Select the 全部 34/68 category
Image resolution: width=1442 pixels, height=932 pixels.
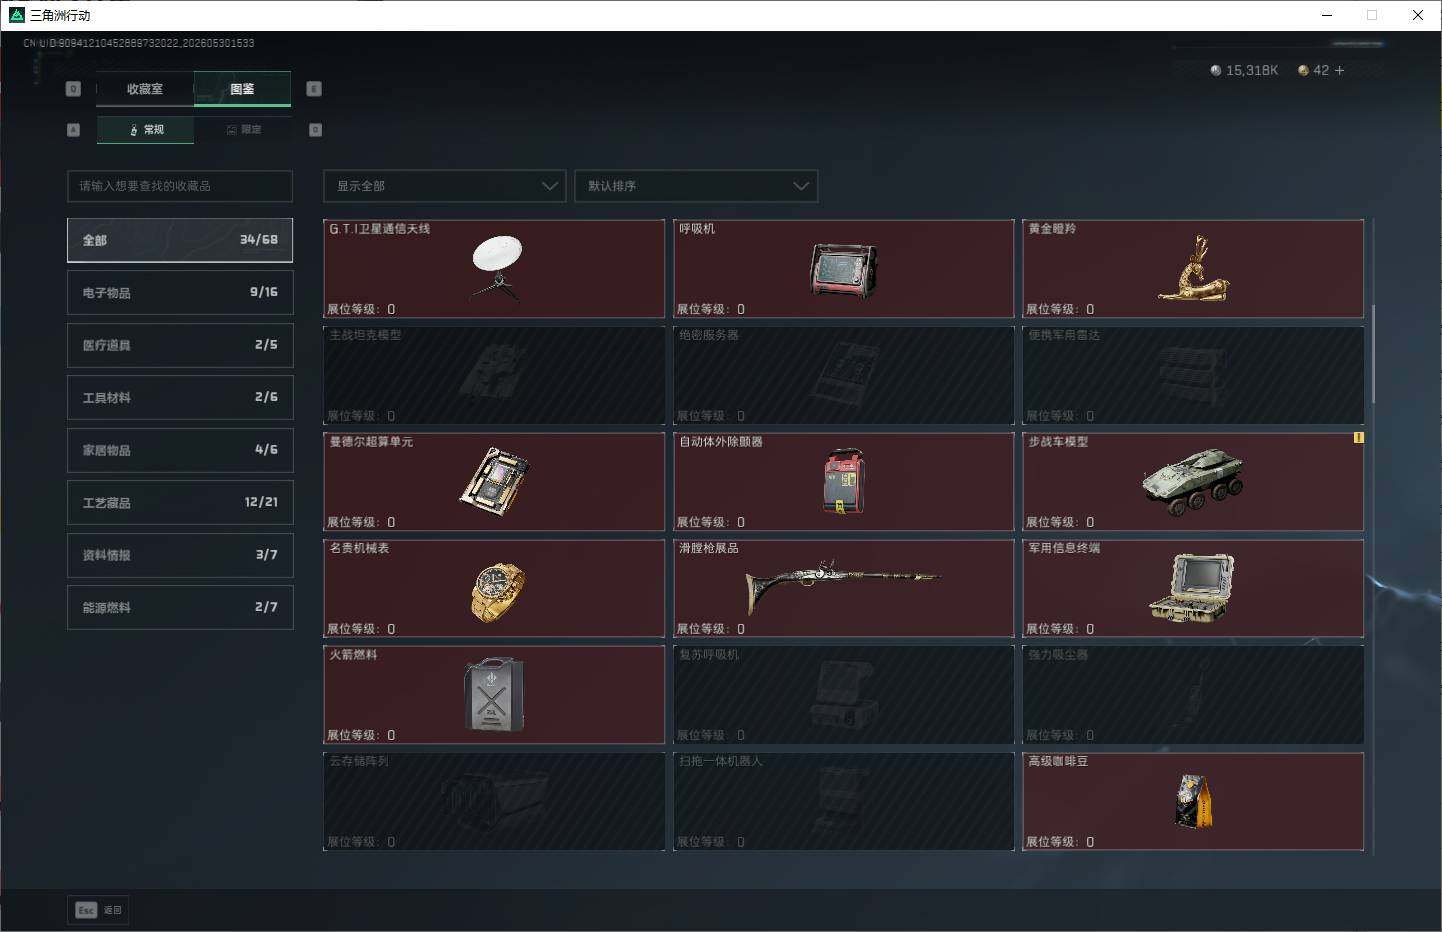click(x=180, y=240)
